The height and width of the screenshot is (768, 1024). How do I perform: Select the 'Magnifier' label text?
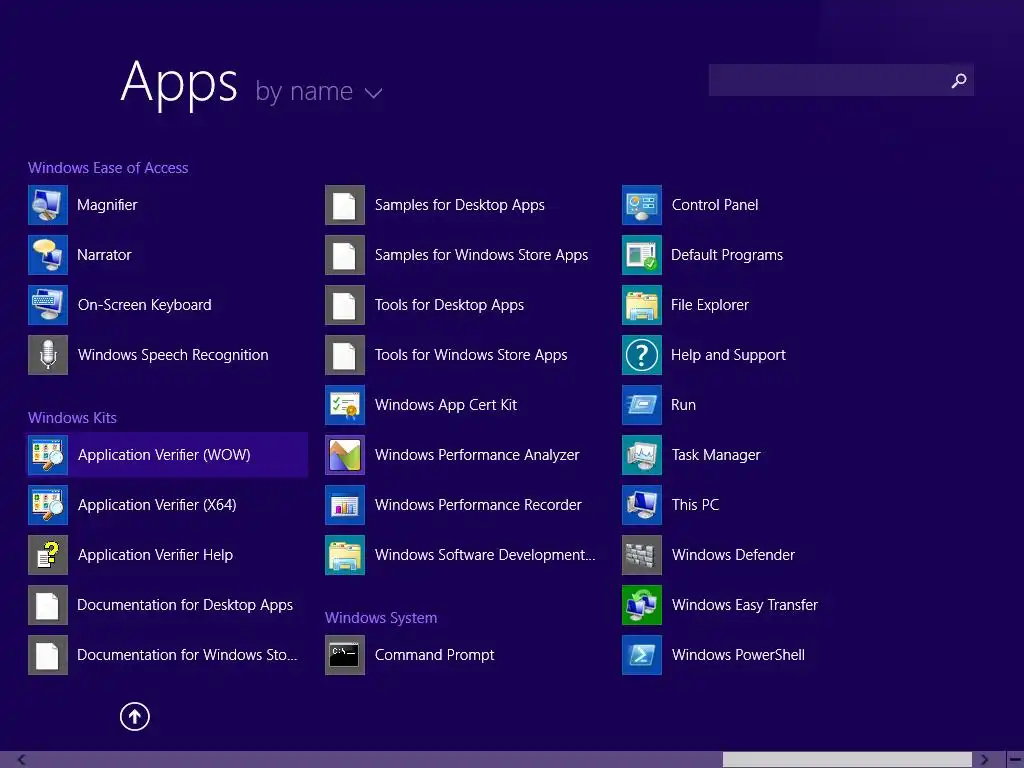107,205
